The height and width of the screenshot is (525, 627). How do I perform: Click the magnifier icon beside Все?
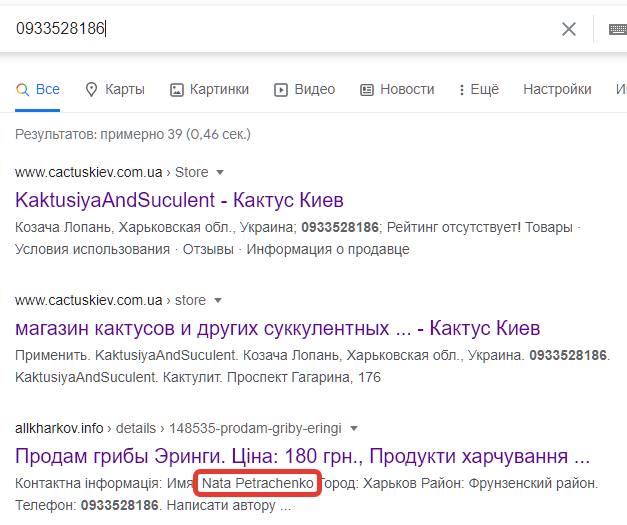[22, 90]
